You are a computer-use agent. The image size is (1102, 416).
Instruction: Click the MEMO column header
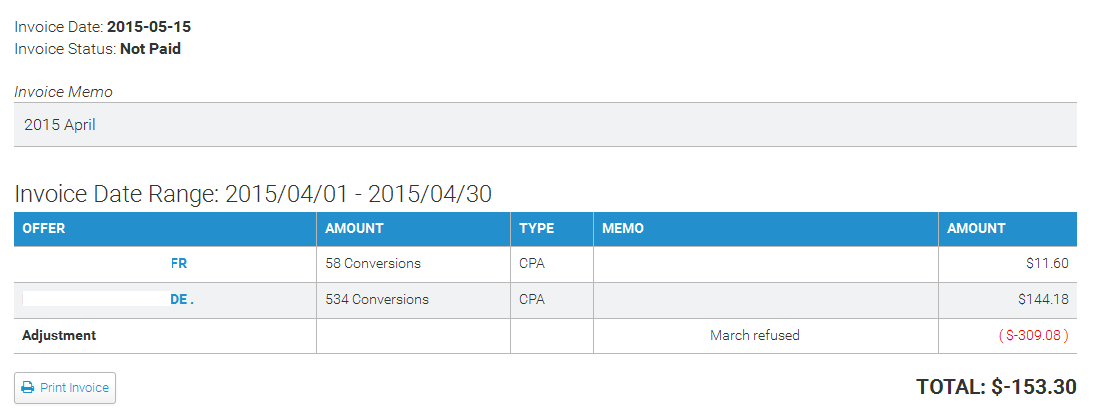pyautogui.click(x=623, y=229)
